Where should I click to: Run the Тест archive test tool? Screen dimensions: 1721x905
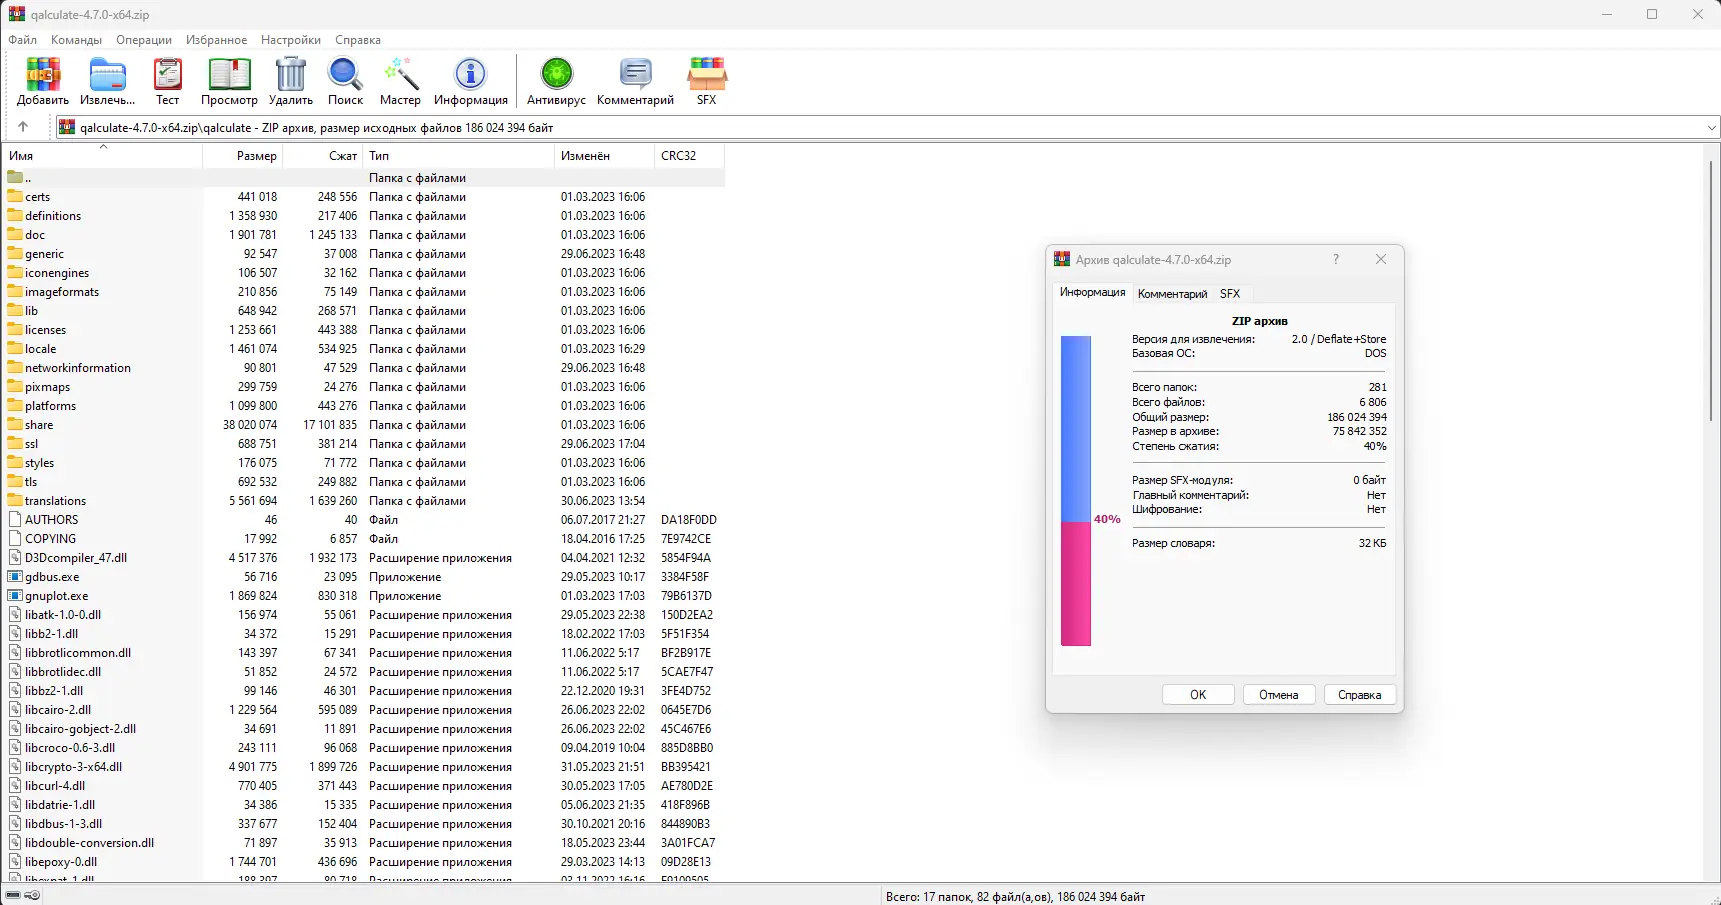pos(168,75)
